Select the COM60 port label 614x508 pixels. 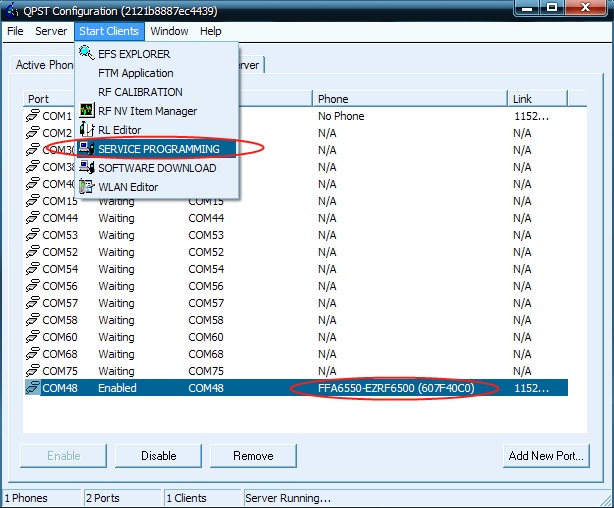point(60,337)
